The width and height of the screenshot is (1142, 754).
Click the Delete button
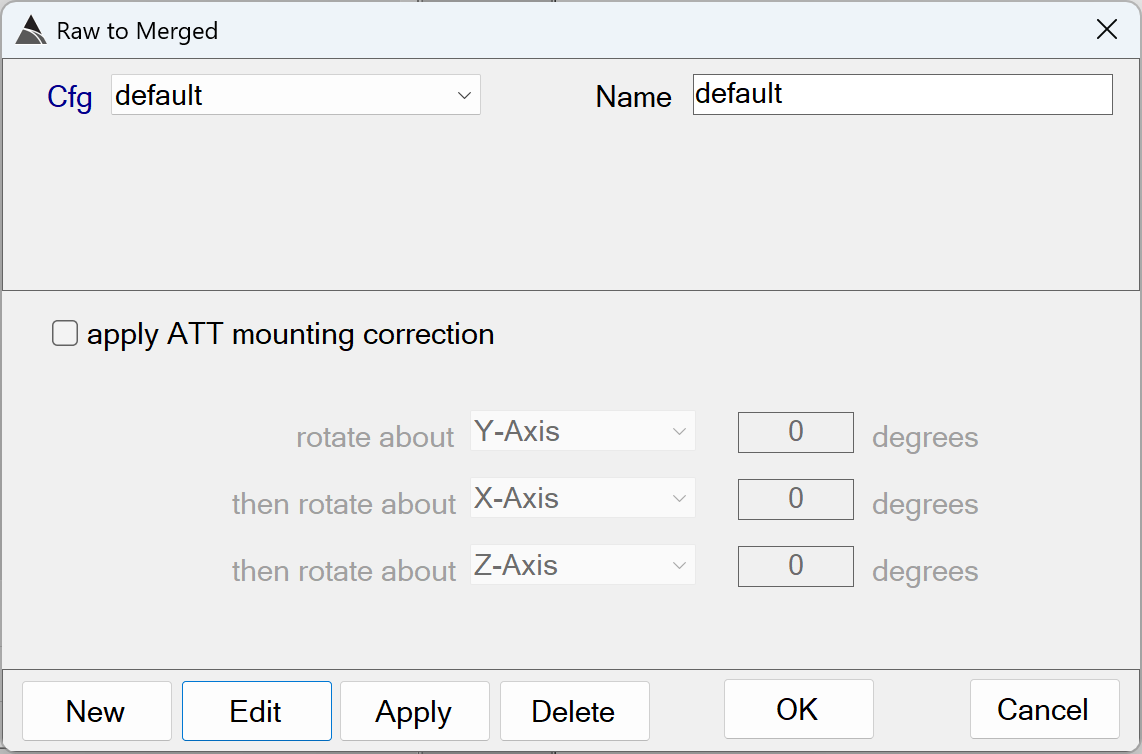click(574, 711)
